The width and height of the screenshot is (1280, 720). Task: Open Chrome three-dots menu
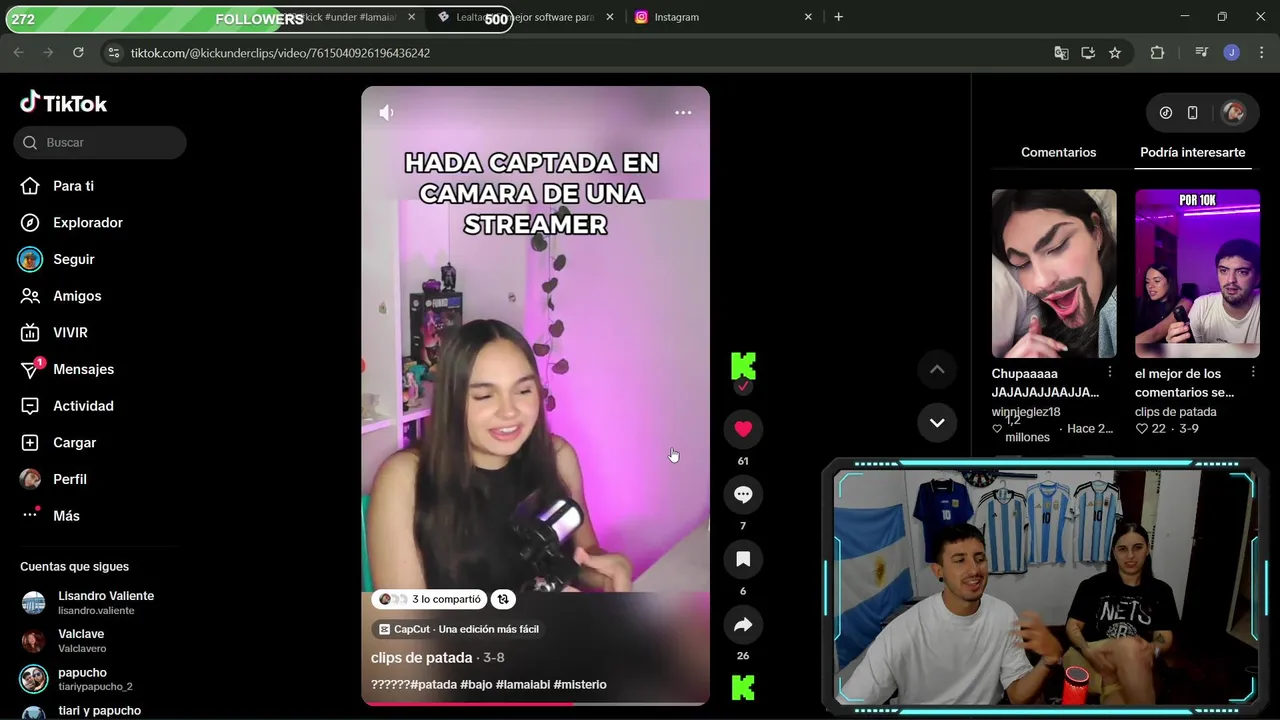(1262, 53)
